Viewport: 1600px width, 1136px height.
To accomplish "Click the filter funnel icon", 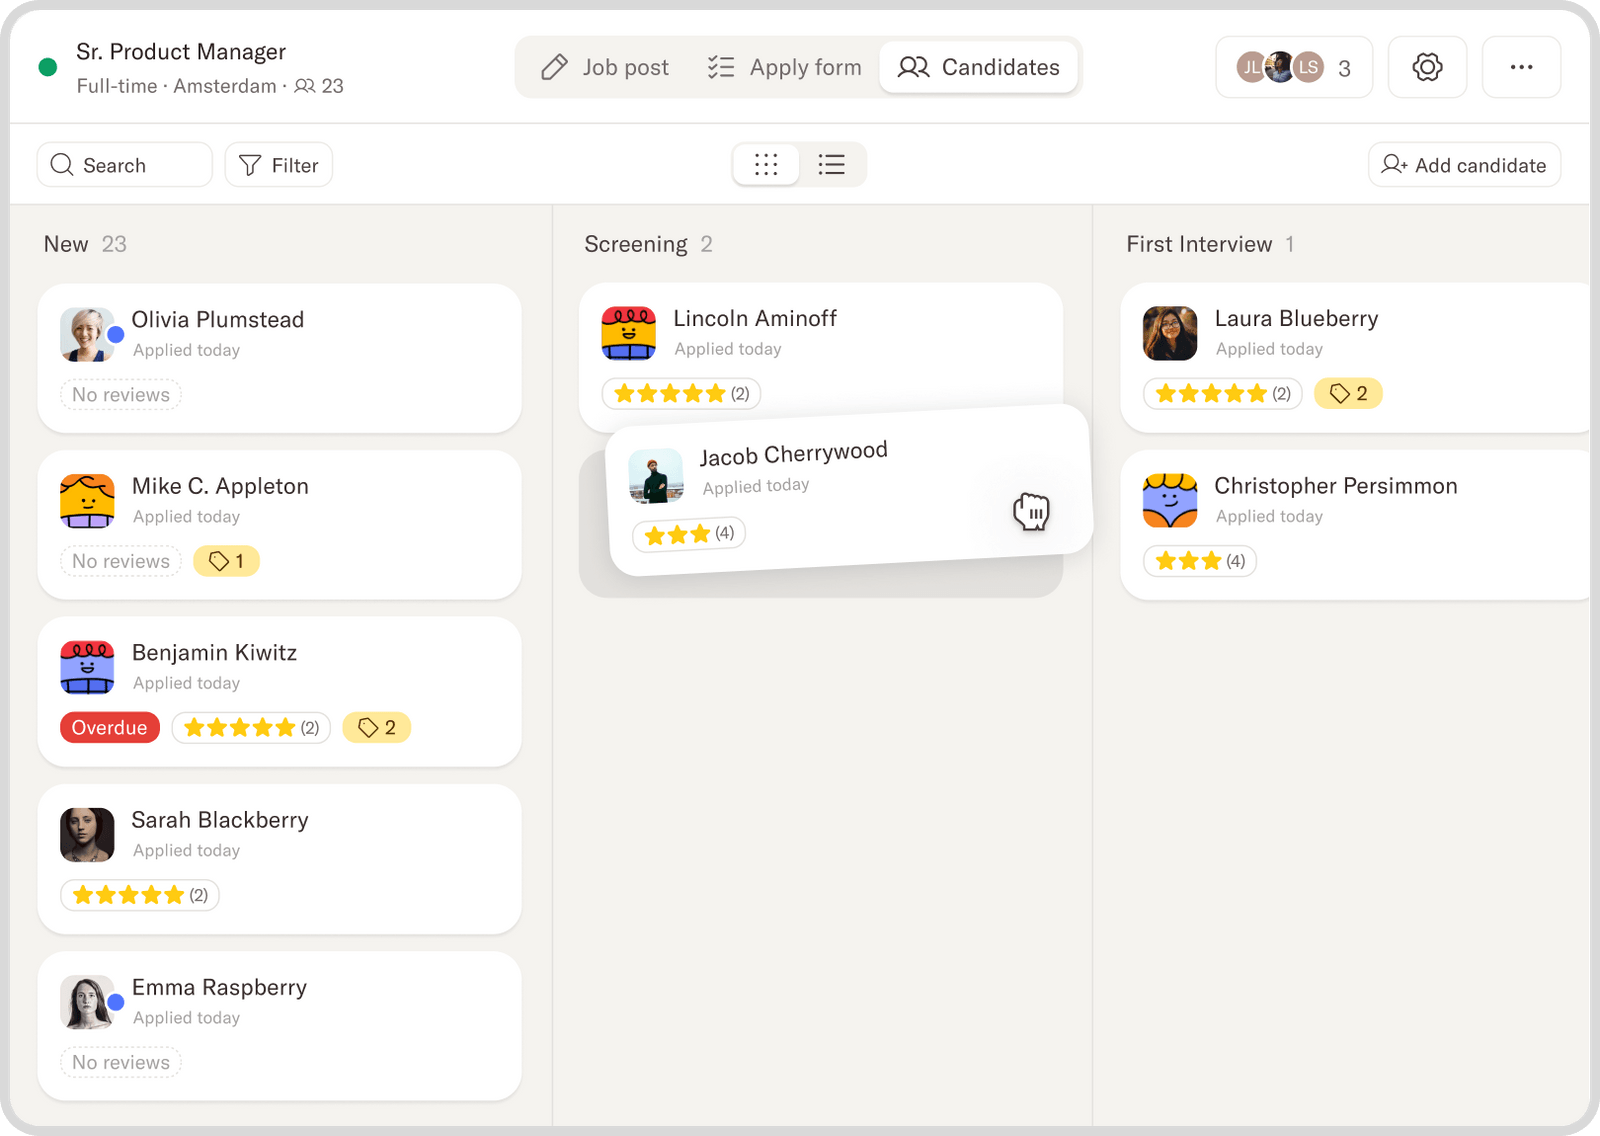I will [x=249, y=164].
